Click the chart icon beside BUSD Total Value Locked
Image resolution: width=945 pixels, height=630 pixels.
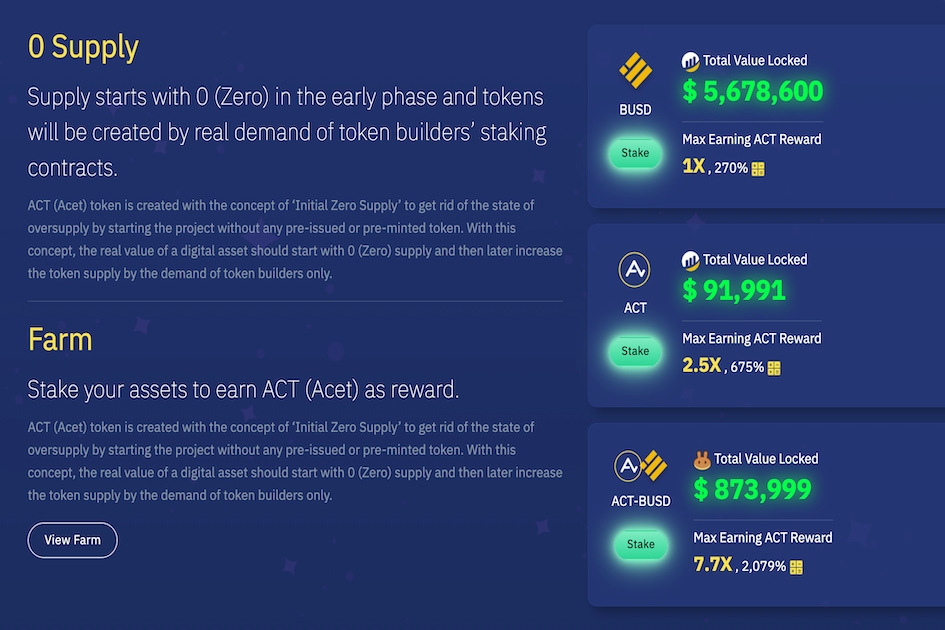coord(690,61)
